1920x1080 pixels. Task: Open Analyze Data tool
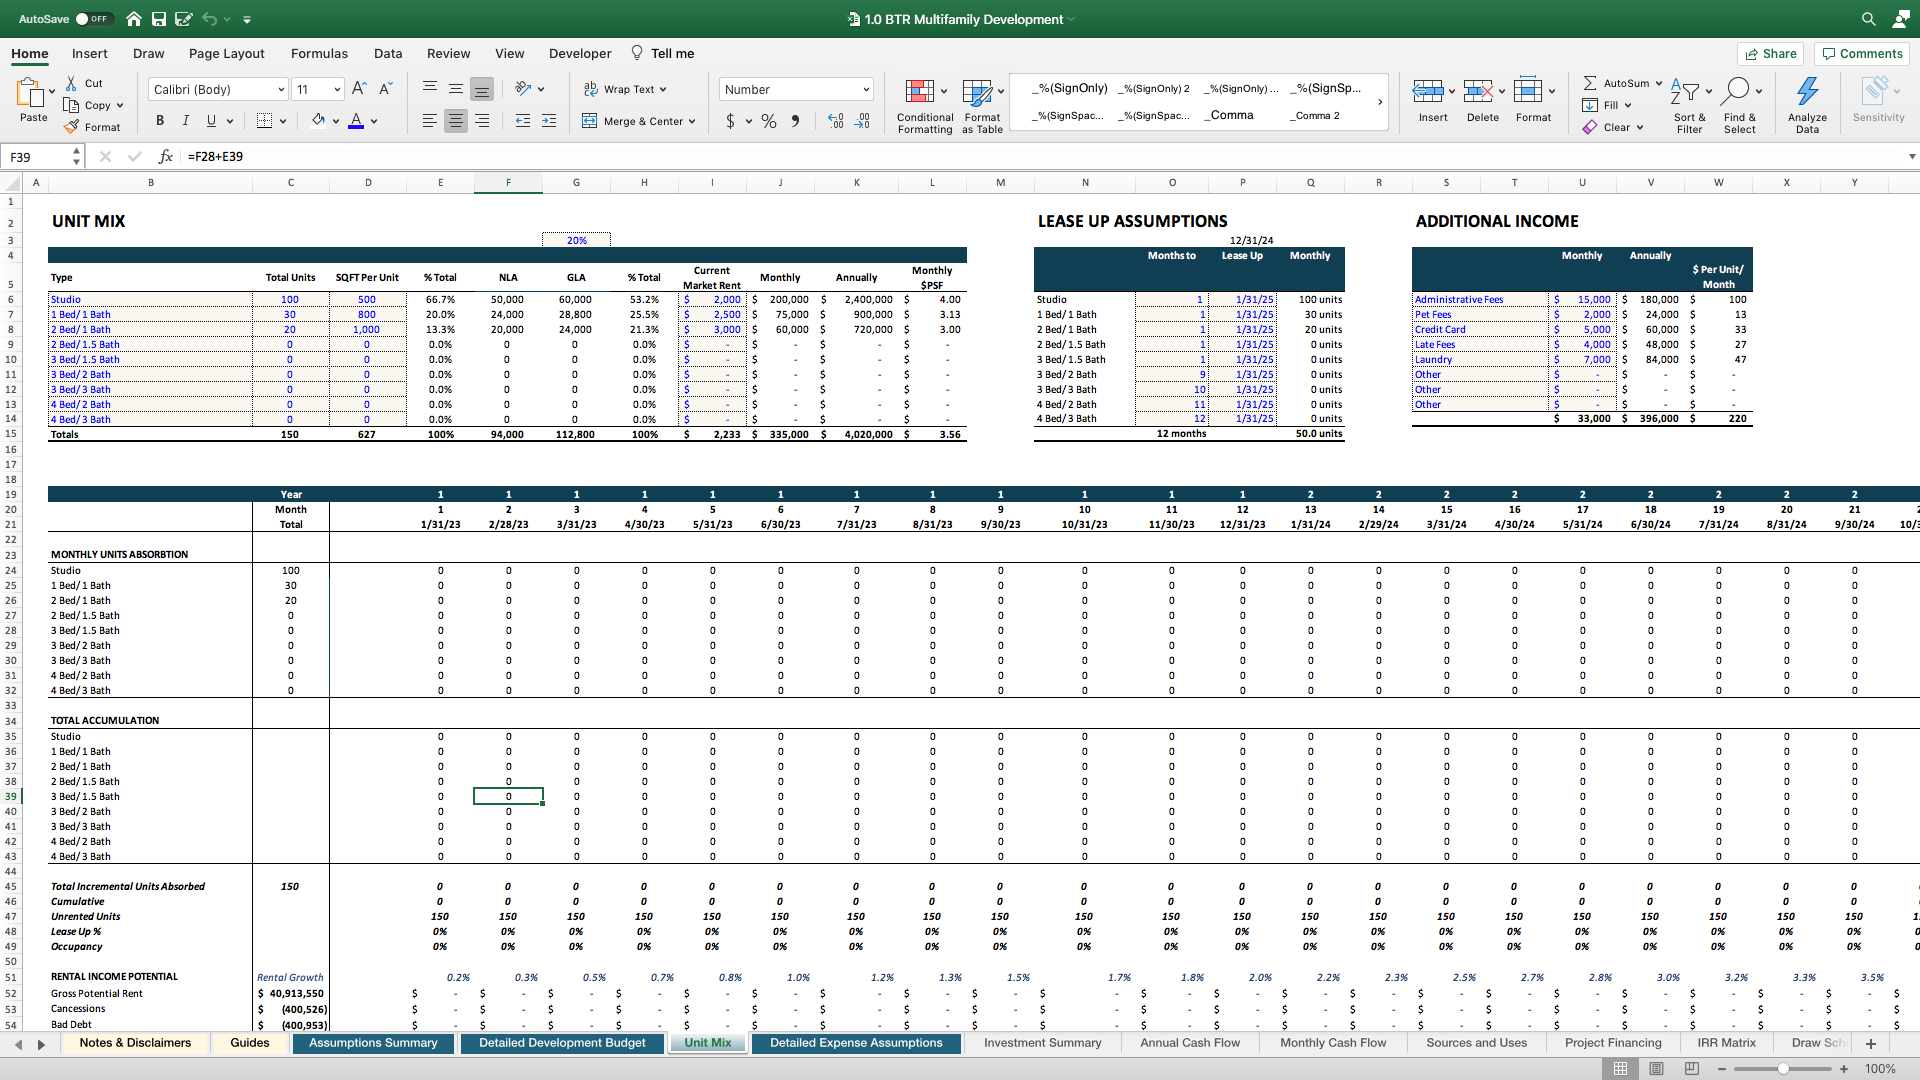(1807, 104)
